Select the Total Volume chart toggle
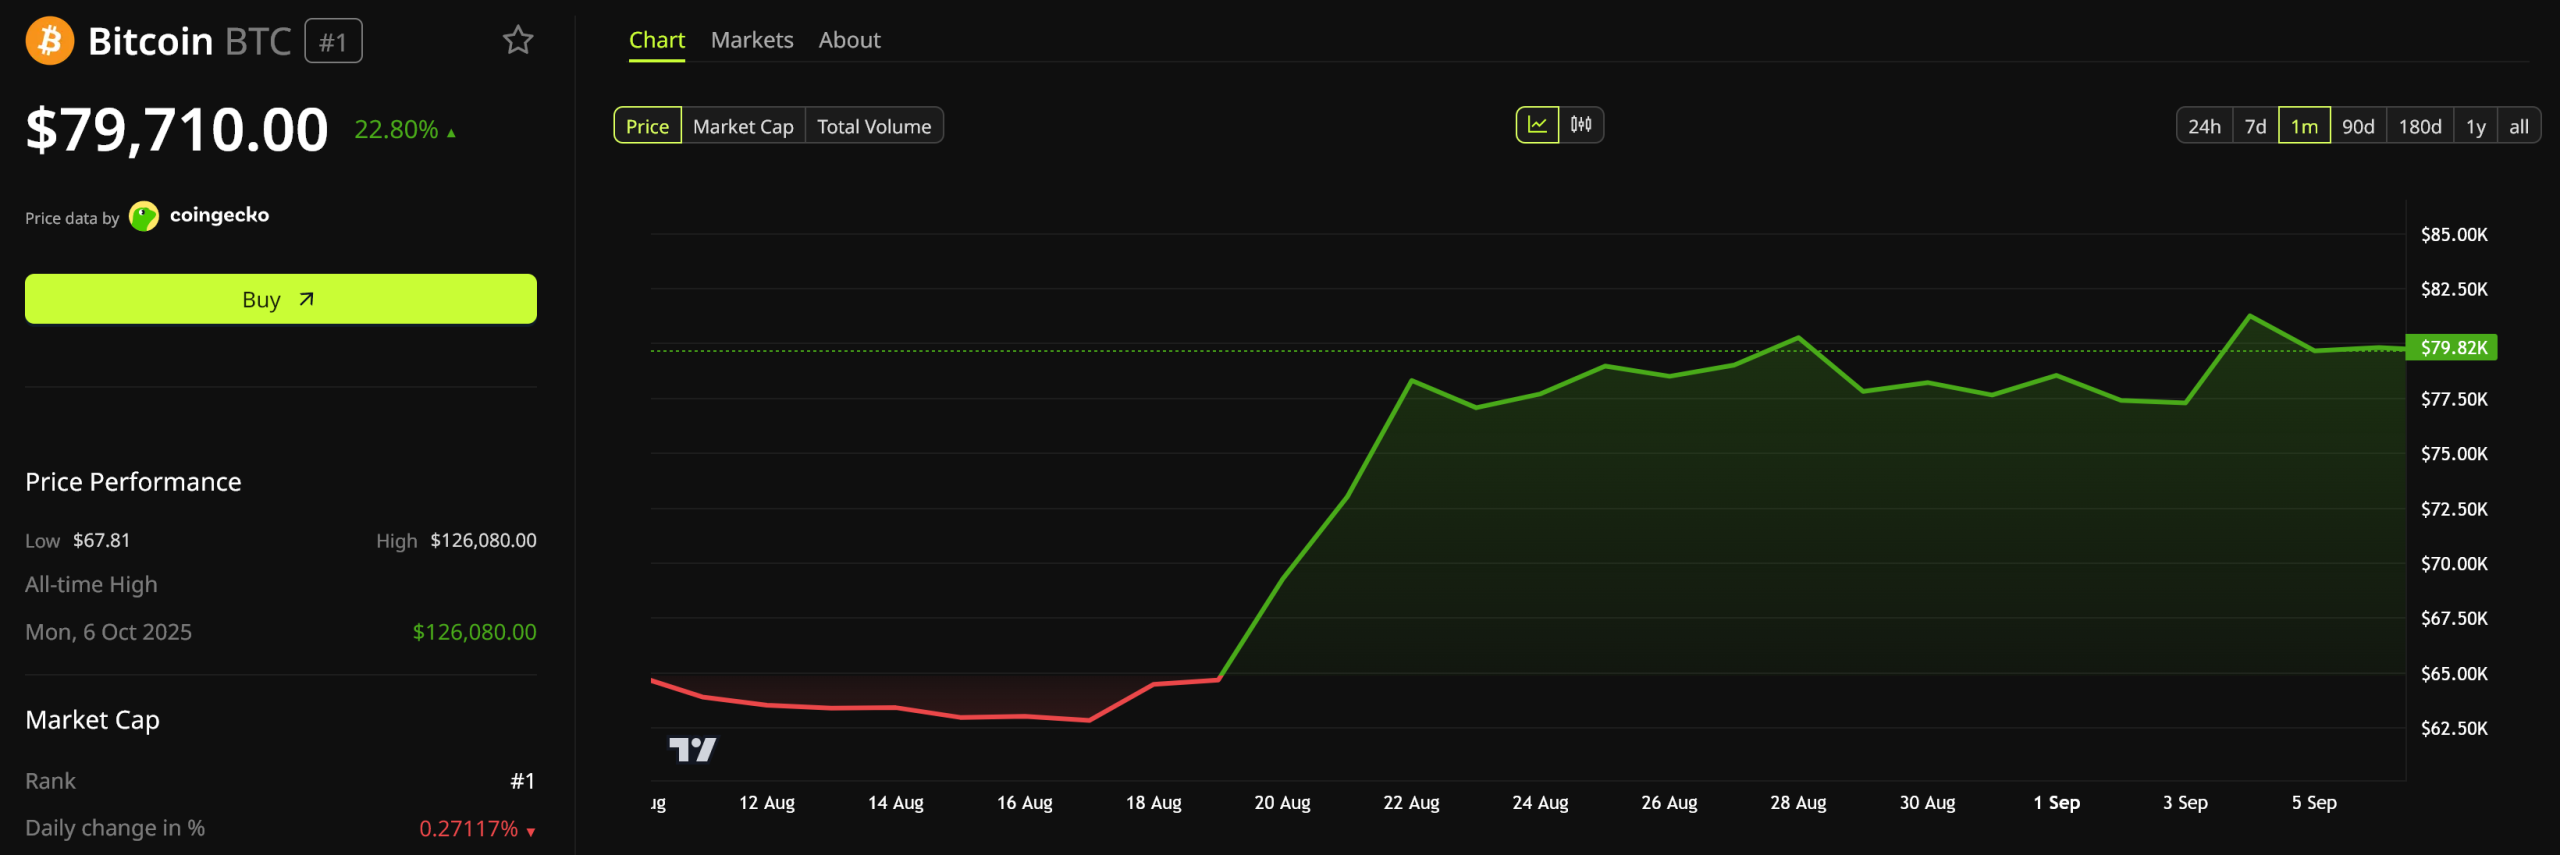 (874, 126)
